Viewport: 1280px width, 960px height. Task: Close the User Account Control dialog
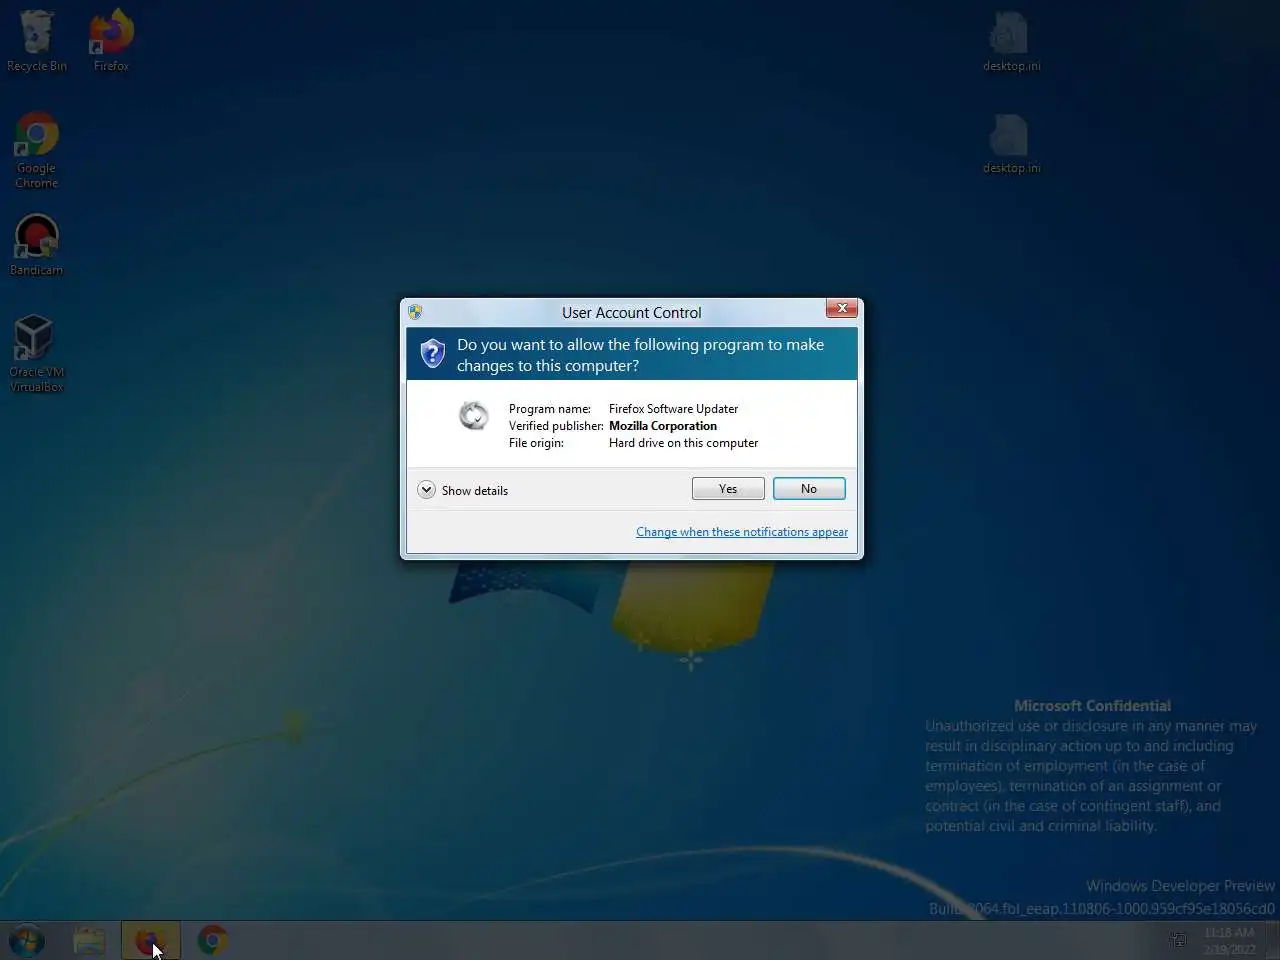842,309
